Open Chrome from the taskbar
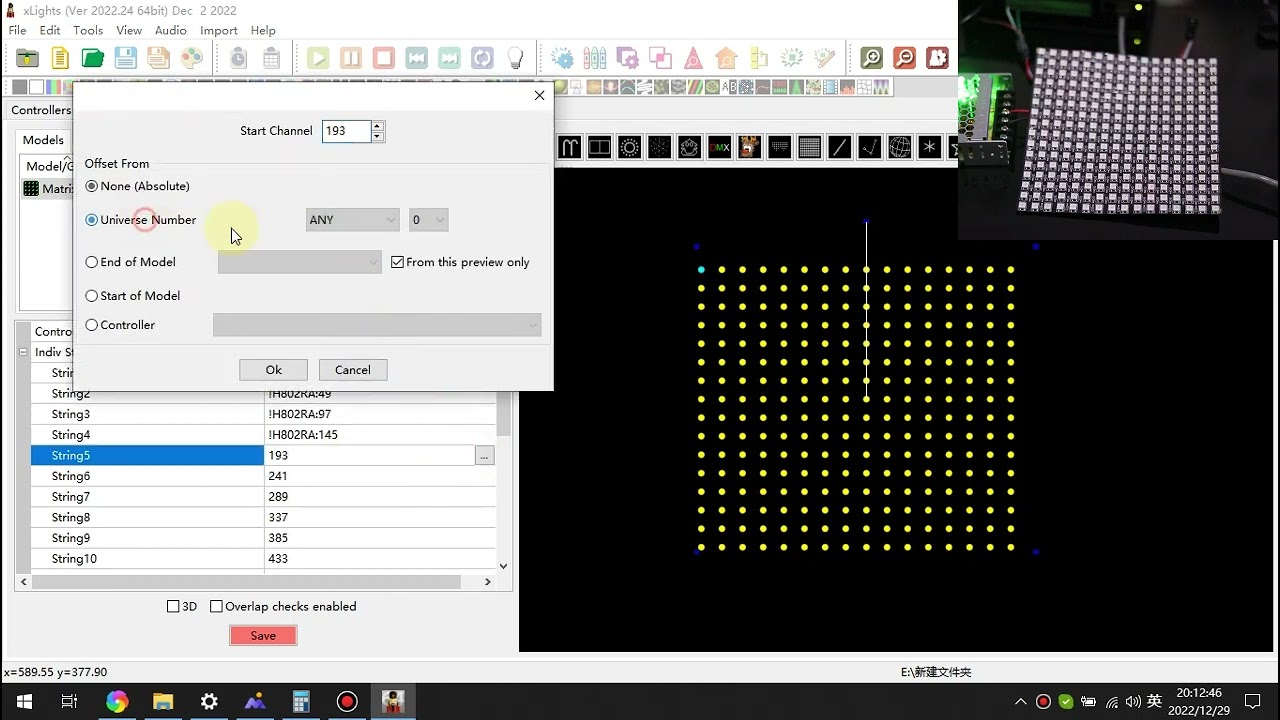Image resolution: width=1280 pixels, height=720 pixels. [x=117, y=701]
